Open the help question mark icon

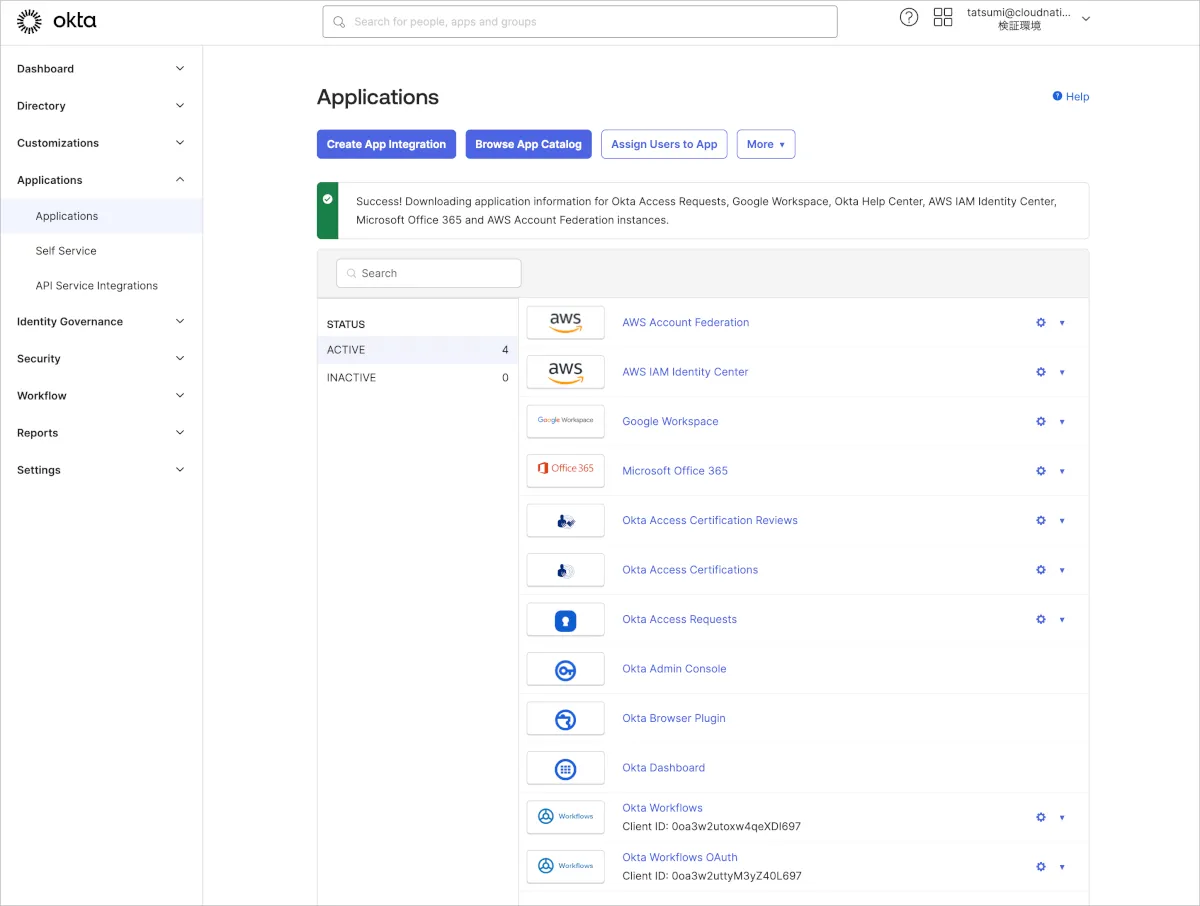(x=908, y=17)
